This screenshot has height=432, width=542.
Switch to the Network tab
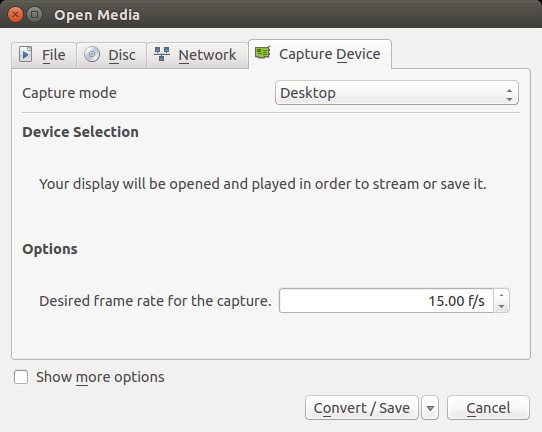197,55
